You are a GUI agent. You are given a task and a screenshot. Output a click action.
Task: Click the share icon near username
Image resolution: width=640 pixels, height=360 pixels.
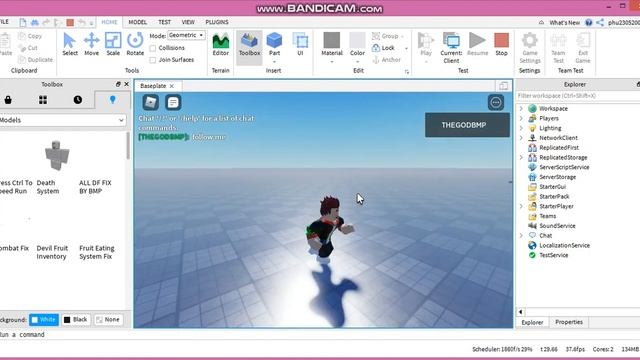600,22
